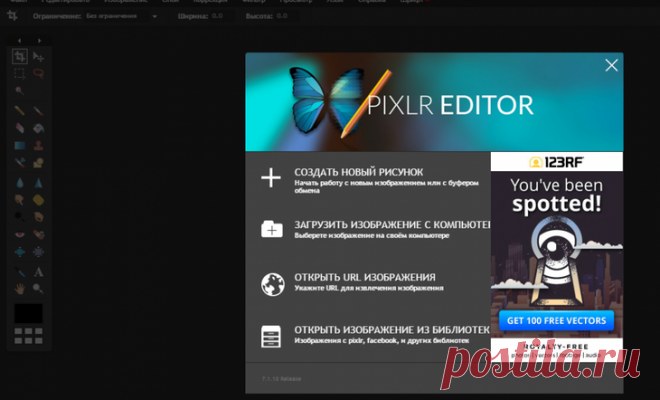
Task: Select the Zoom magnifier tool
Action: [x=38, y=288]
